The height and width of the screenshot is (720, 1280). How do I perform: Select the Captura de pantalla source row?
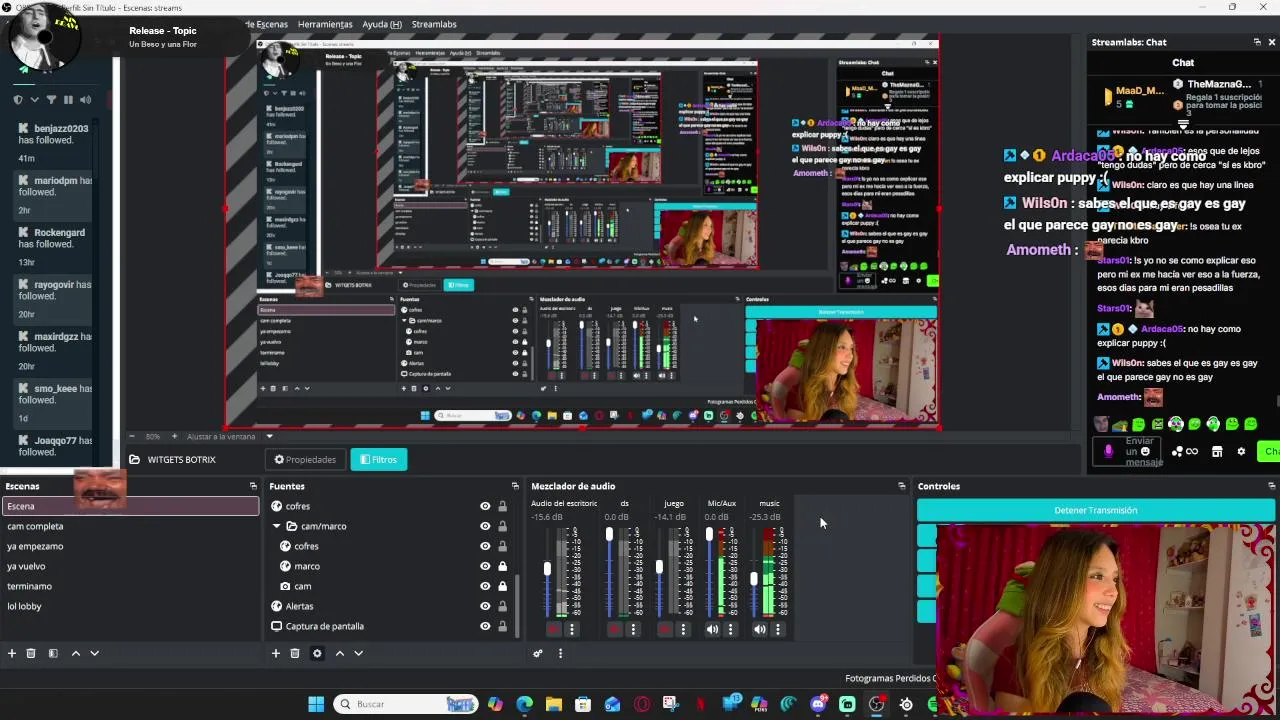click(x=392, y=626)
